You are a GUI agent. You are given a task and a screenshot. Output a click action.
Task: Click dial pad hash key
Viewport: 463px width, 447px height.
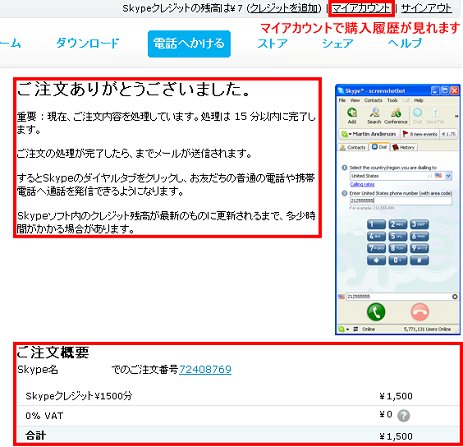419,260
